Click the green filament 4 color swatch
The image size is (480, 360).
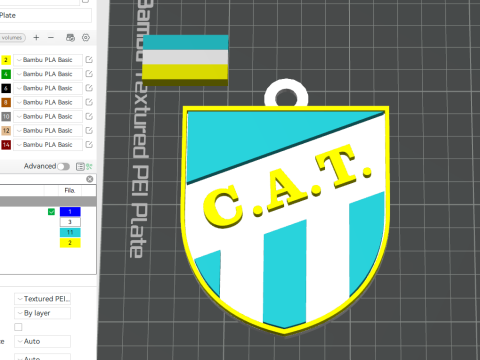(x=6, y=74)
